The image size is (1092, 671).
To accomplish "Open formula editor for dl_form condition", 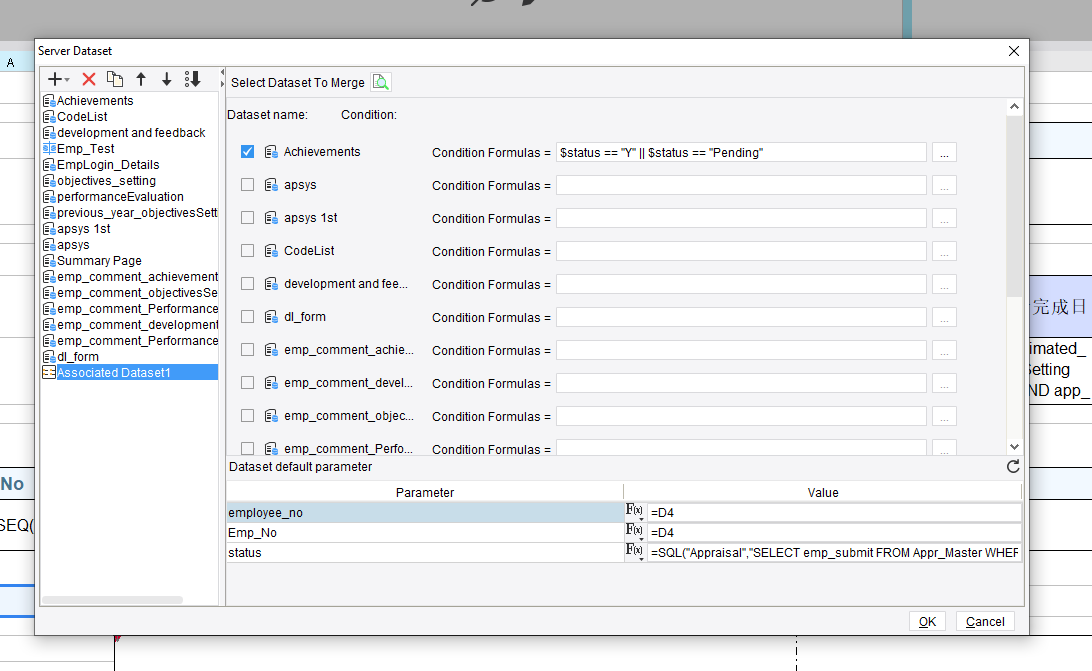I will coord(944,317).
